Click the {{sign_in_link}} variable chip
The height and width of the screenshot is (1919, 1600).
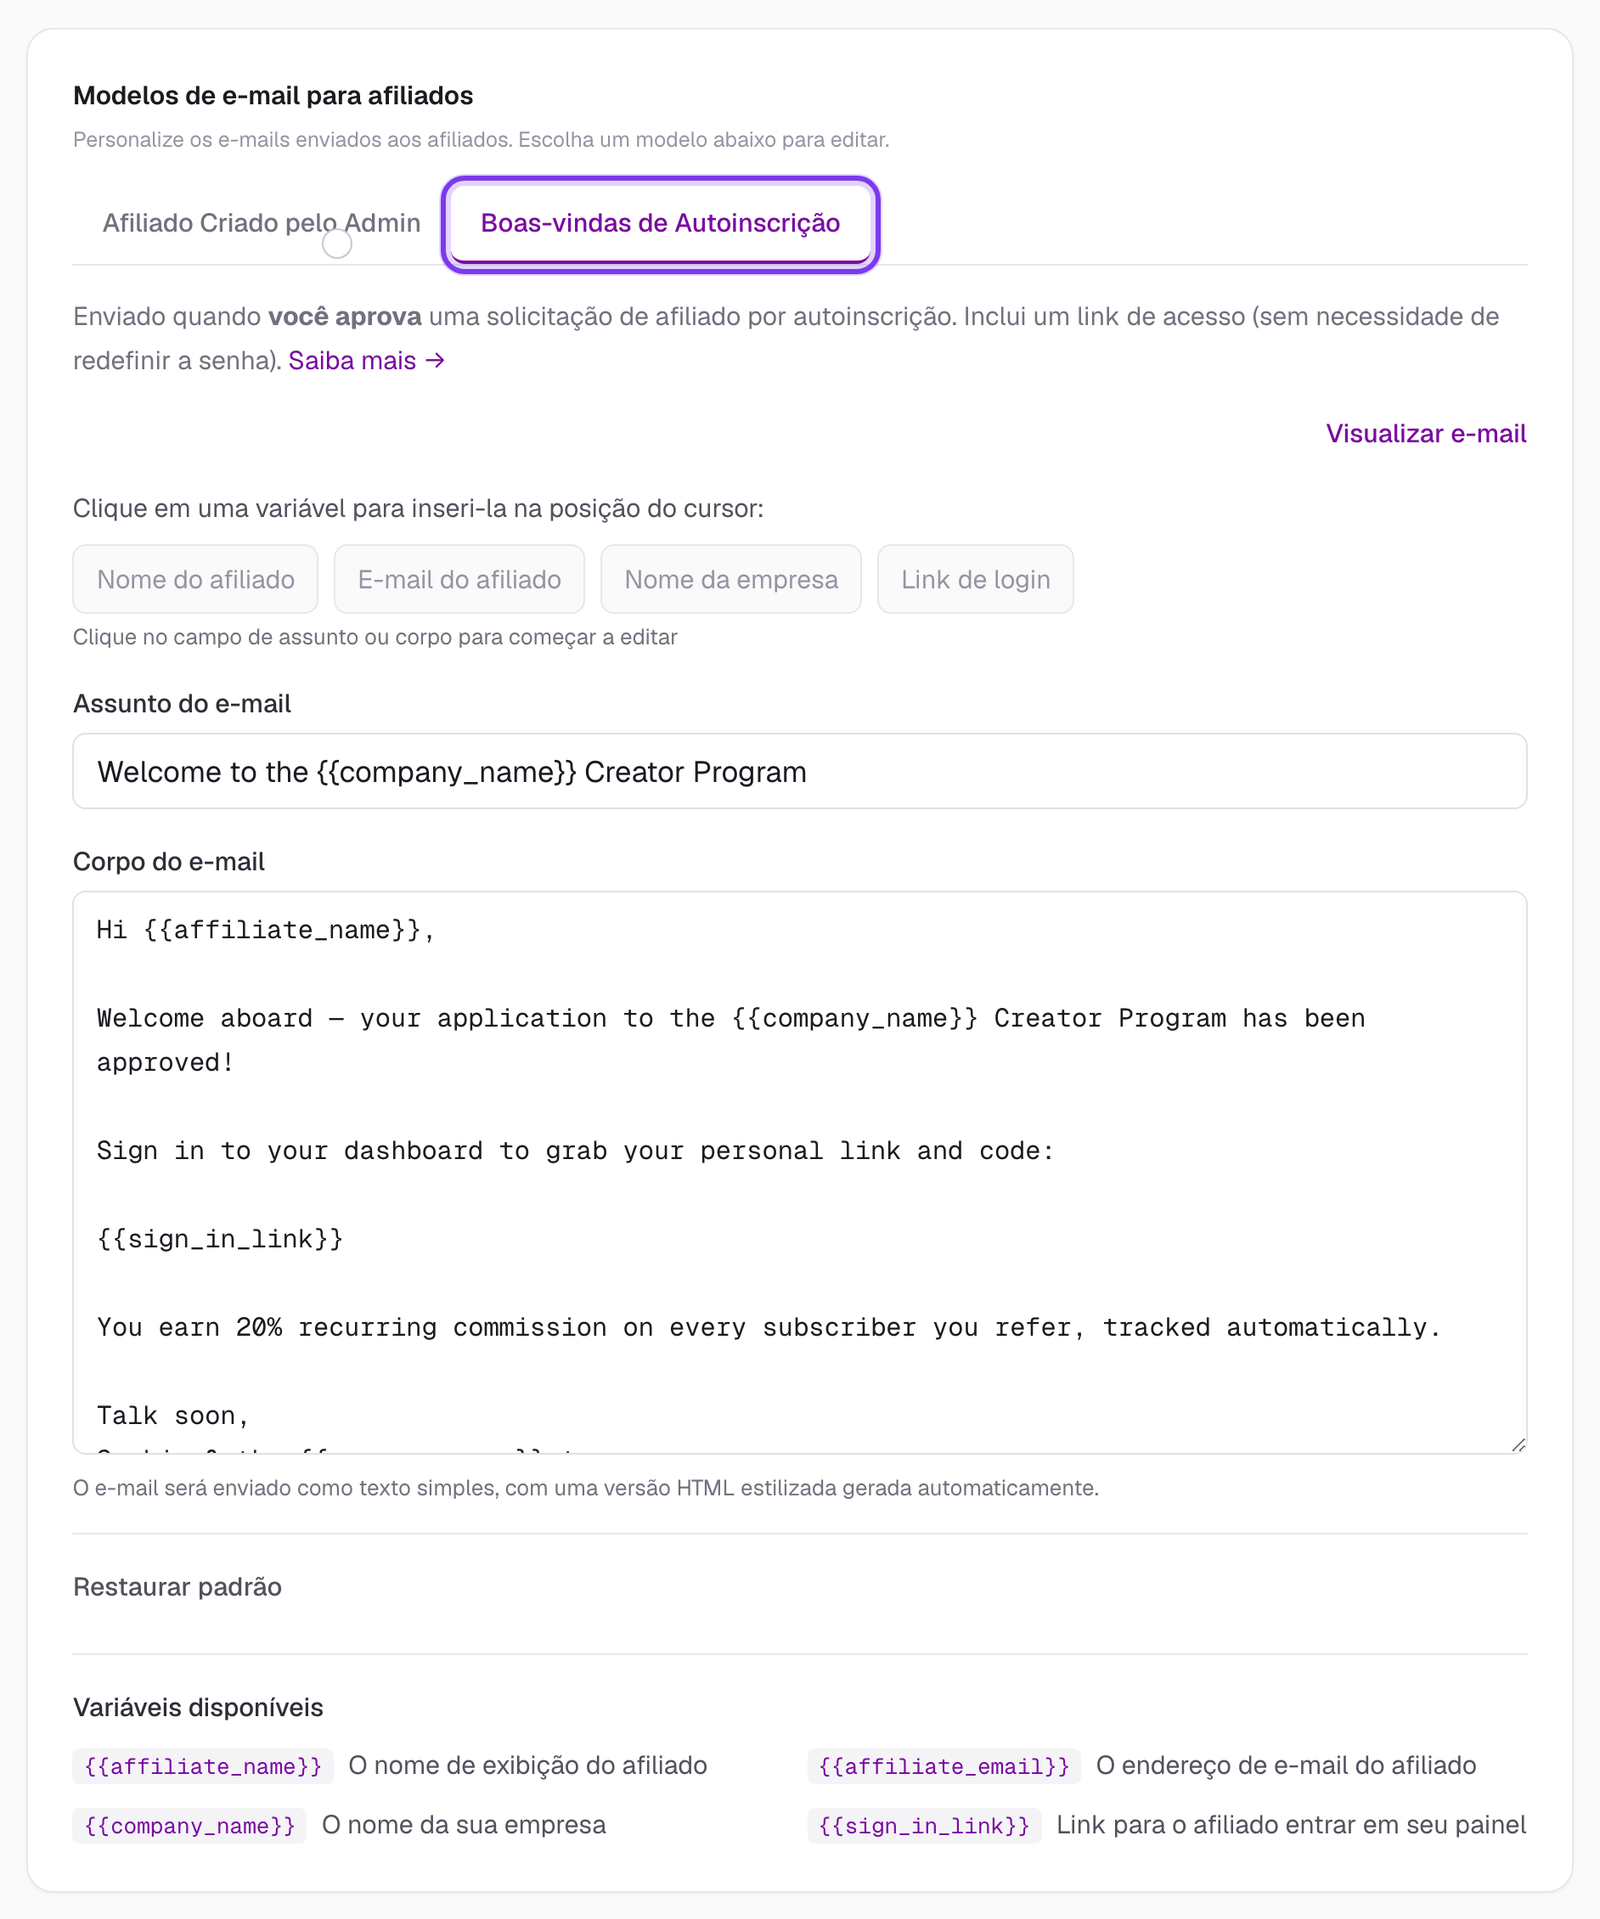coord(924,1826)
